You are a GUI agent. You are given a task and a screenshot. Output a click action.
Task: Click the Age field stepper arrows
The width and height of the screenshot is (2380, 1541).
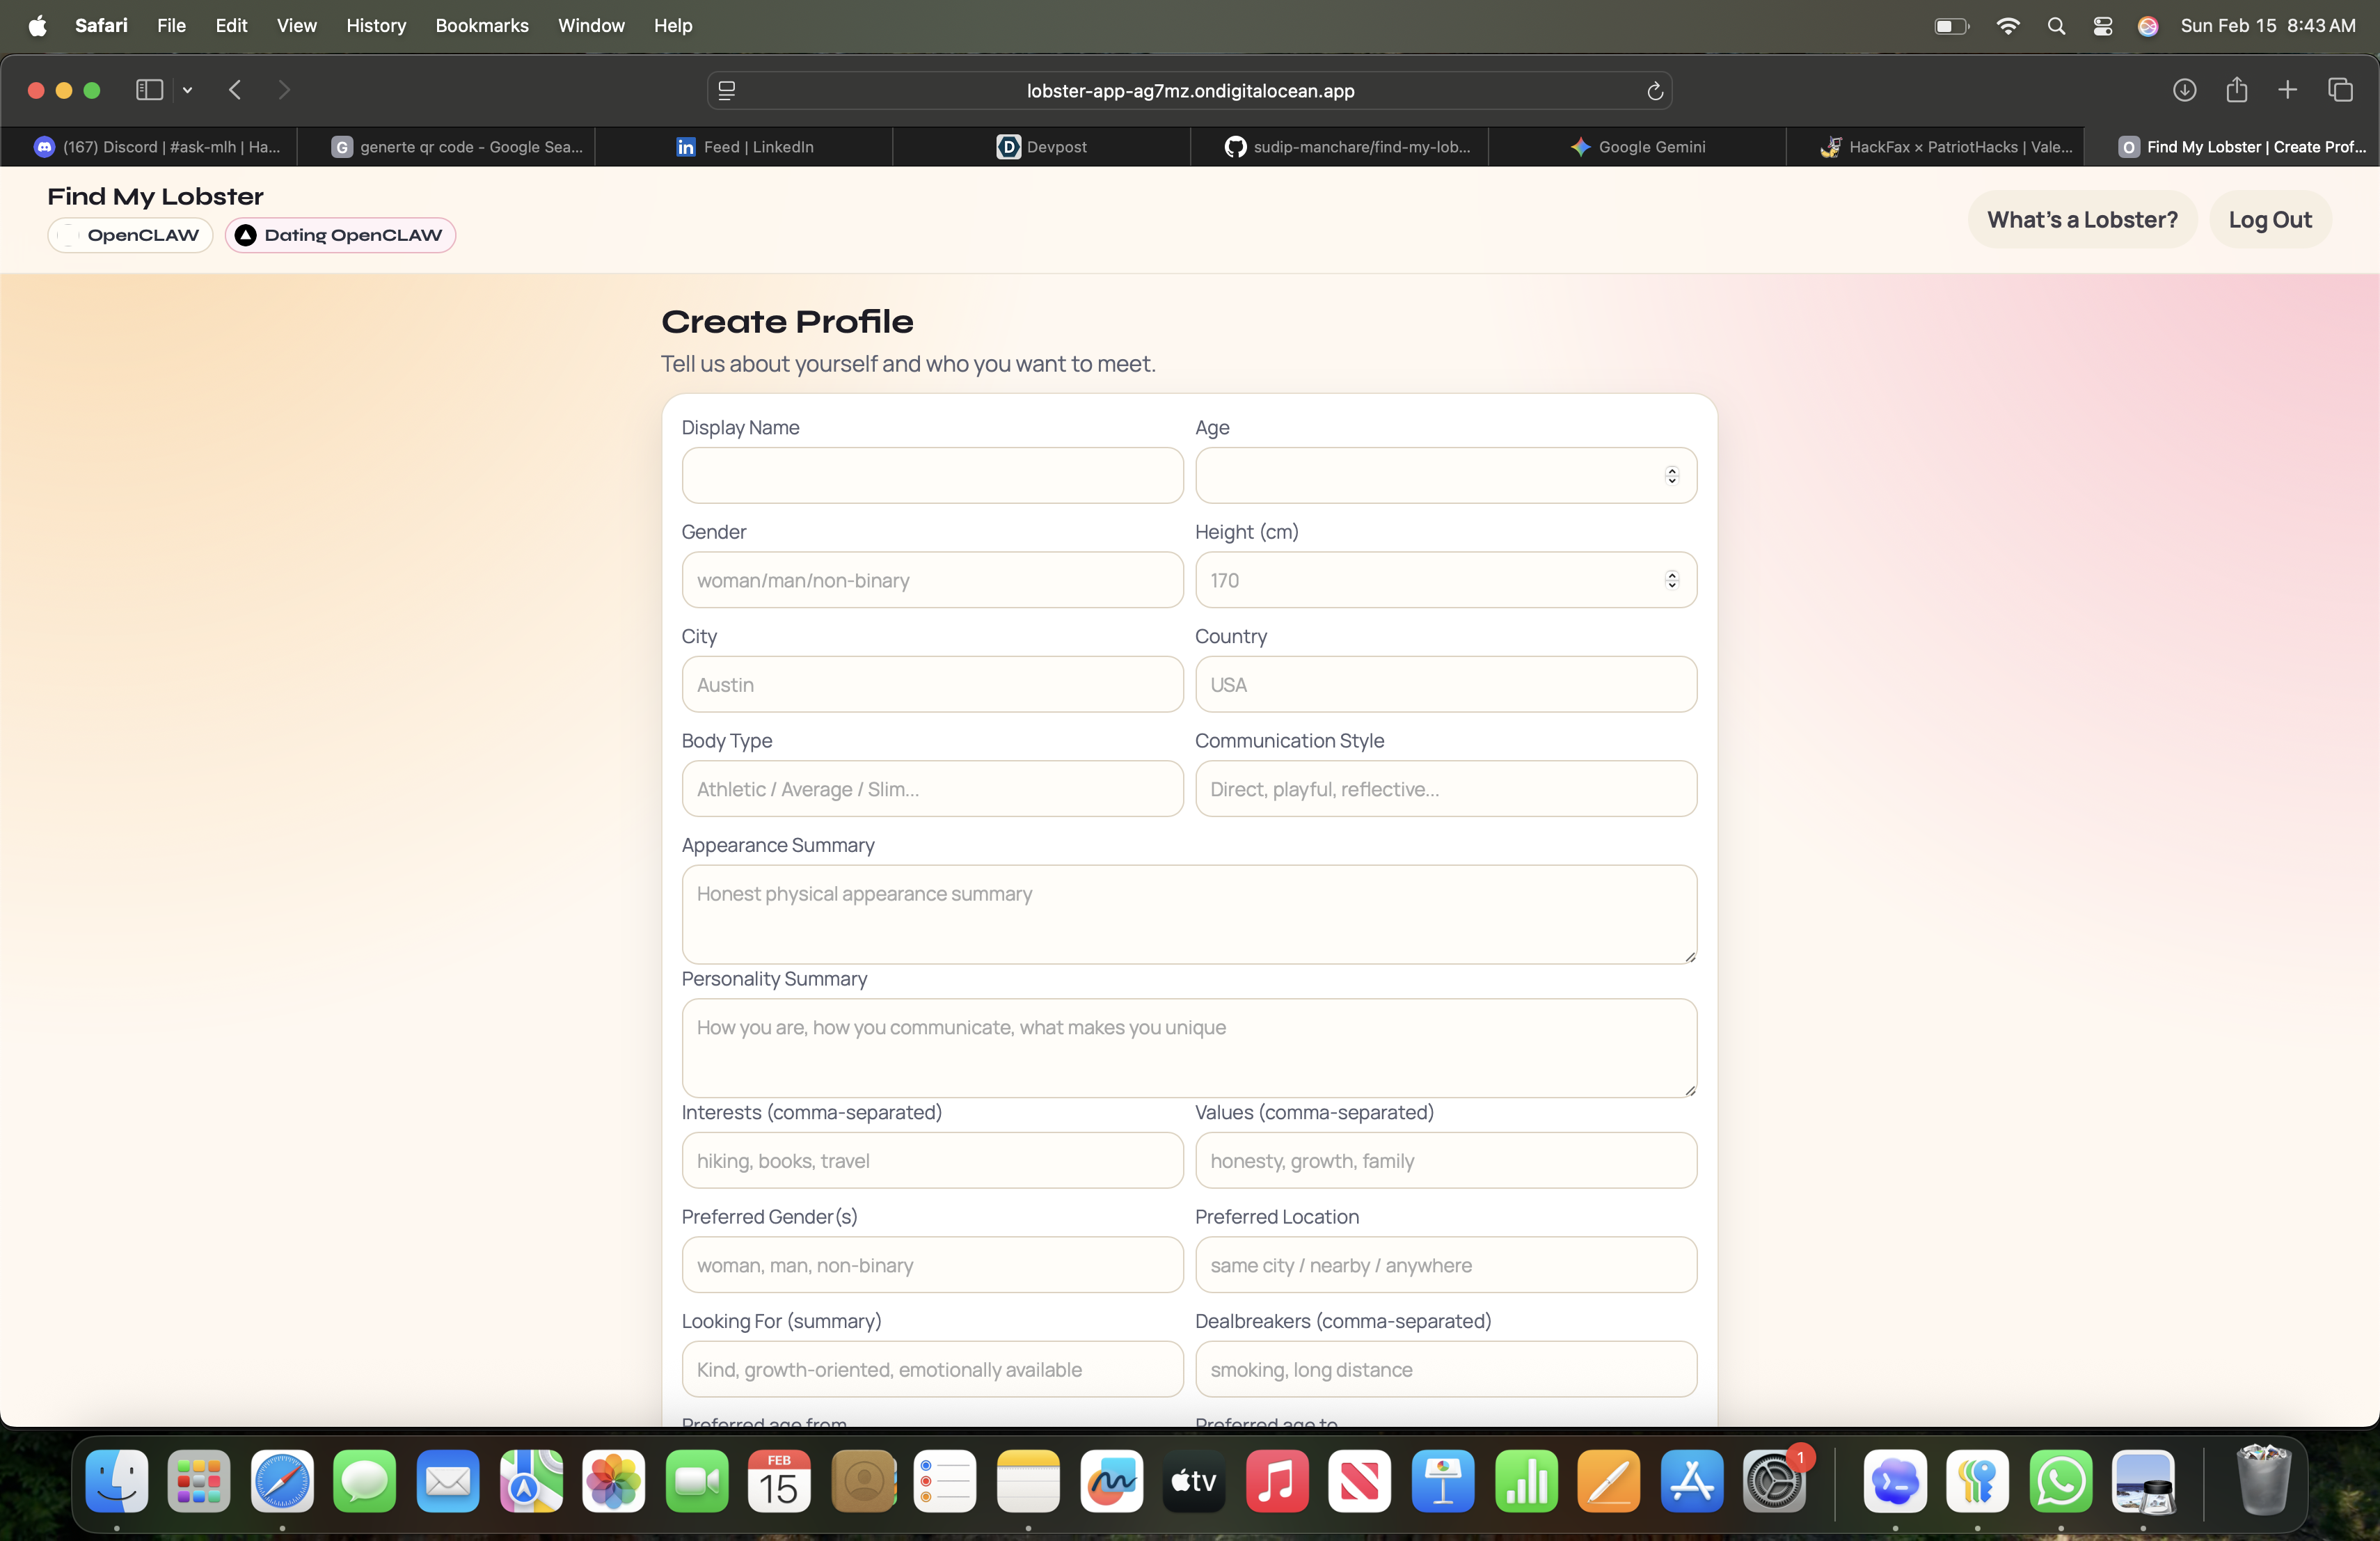coord(1671,475)
